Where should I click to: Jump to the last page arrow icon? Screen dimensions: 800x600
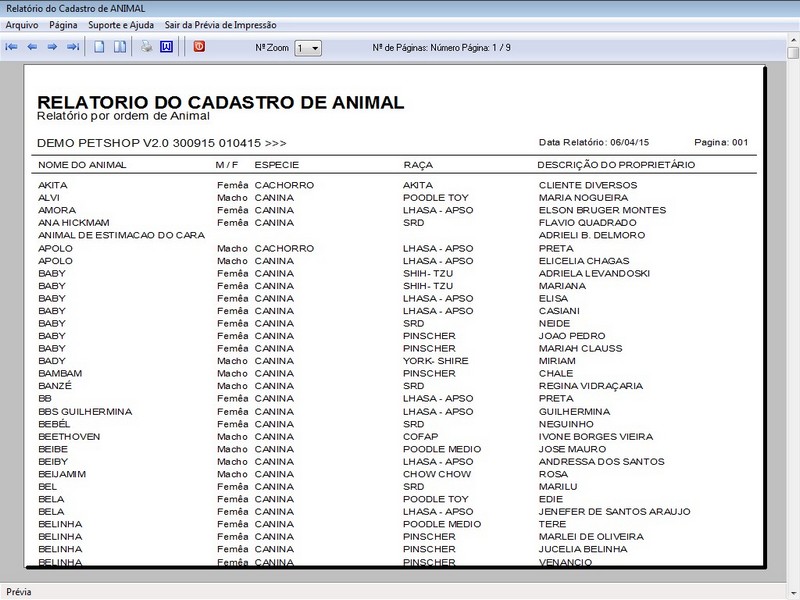pyautogui.click(x=73, y=47)
